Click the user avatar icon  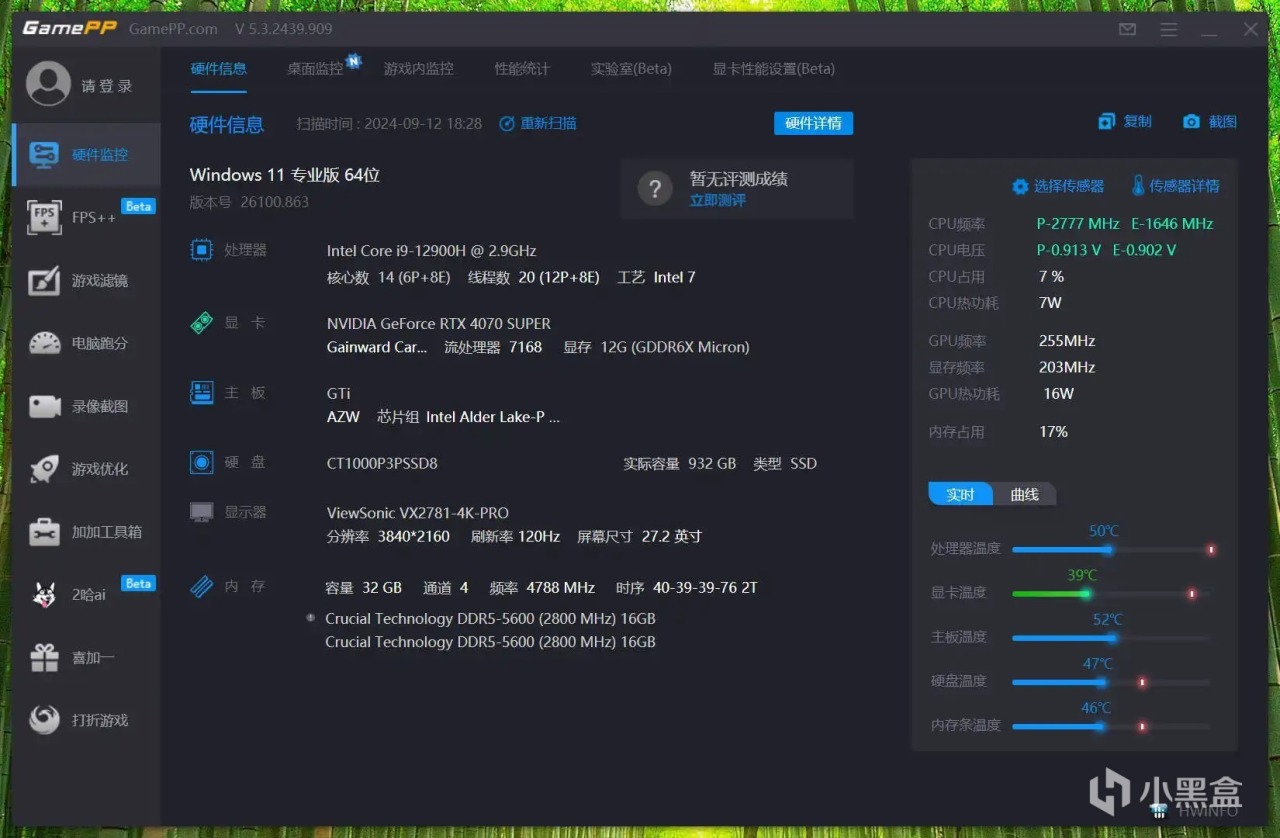click(48, 84)
